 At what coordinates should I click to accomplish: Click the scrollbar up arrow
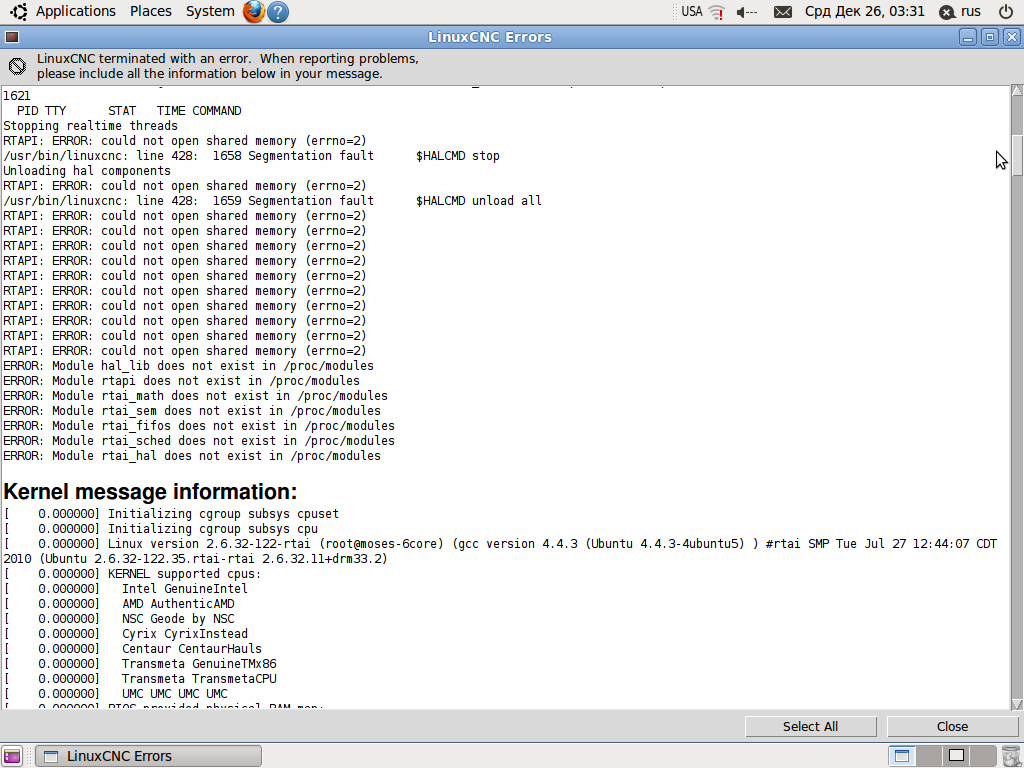click(x=1017, y=91)
